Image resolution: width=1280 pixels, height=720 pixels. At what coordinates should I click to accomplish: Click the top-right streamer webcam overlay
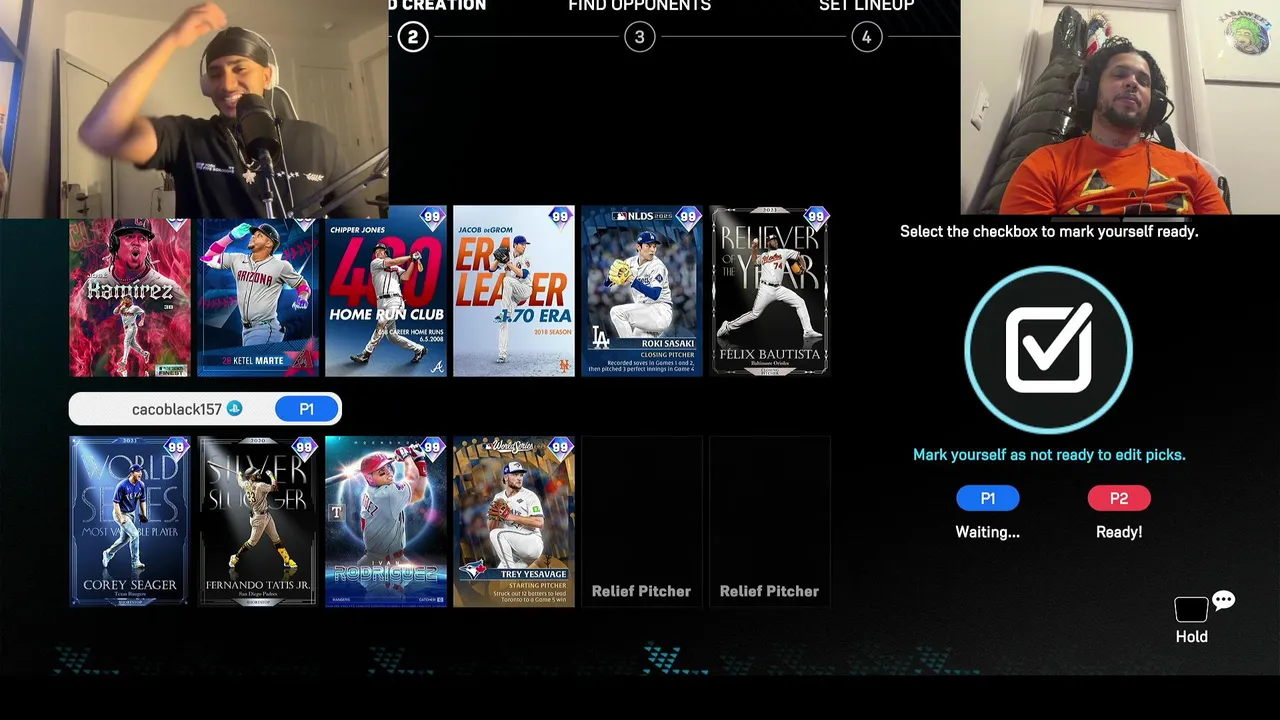coord(1120,107)
